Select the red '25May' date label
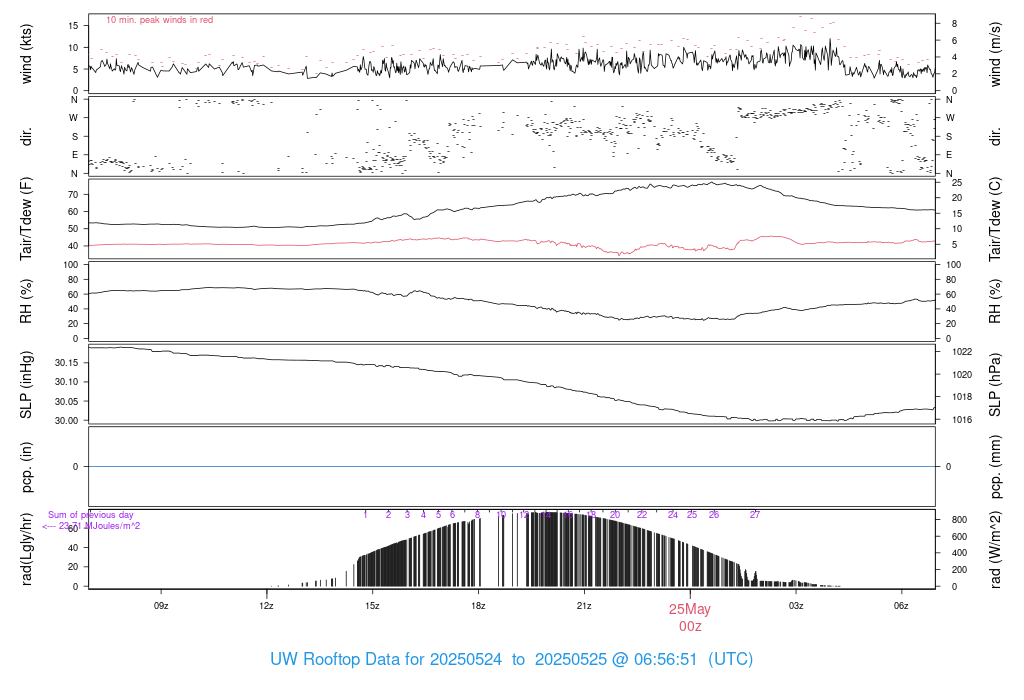 pos(690,609)
